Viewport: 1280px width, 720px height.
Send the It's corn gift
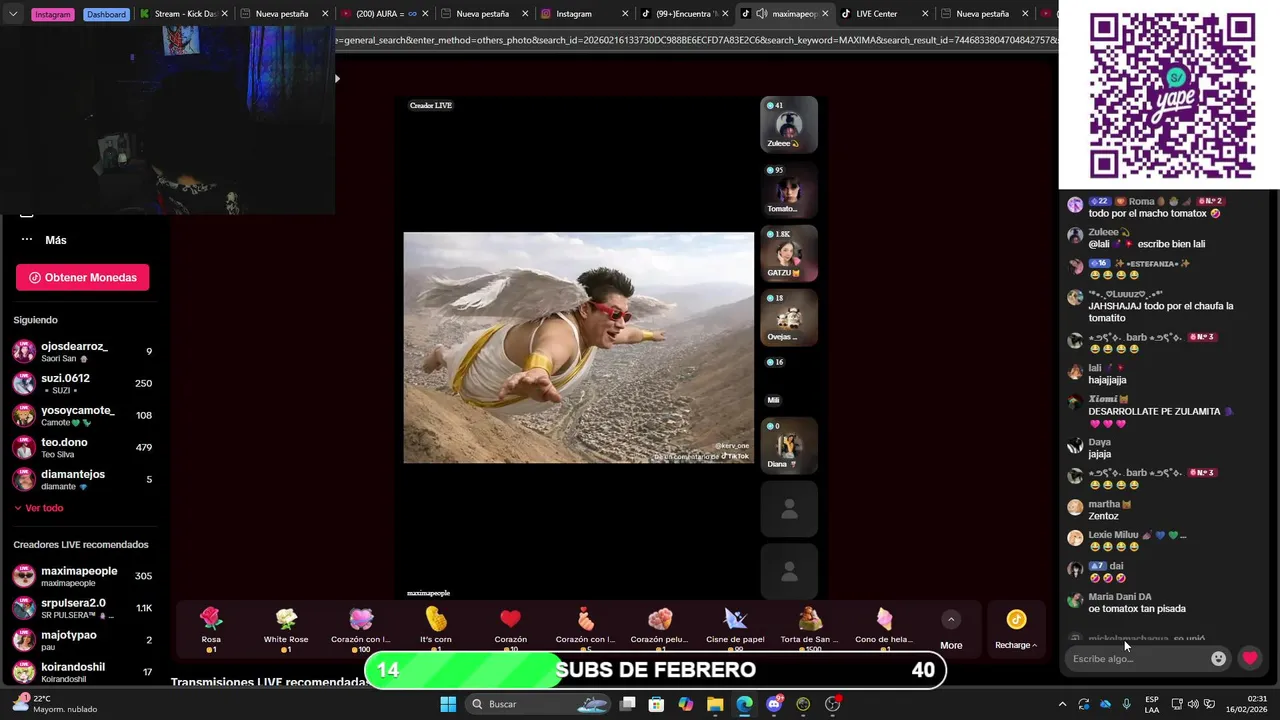[436, 629]
